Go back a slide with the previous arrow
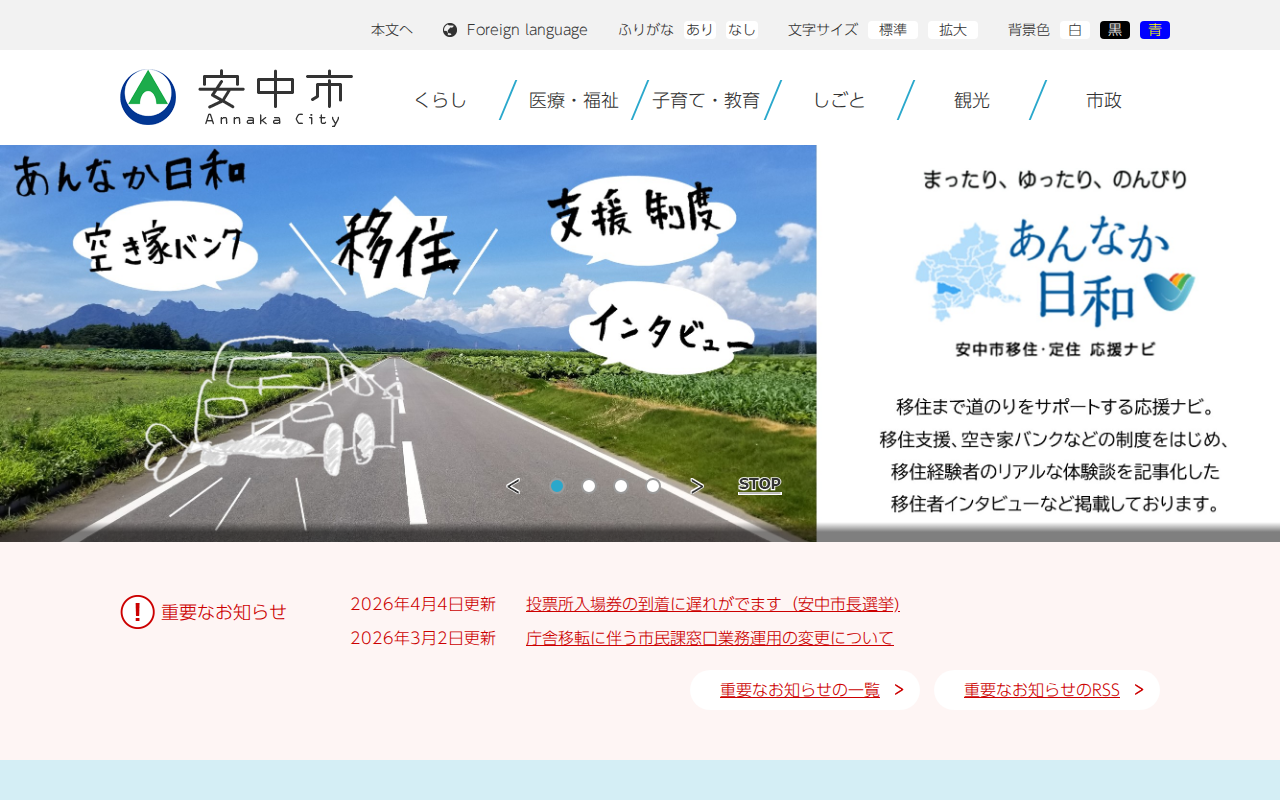 point(513,485)
